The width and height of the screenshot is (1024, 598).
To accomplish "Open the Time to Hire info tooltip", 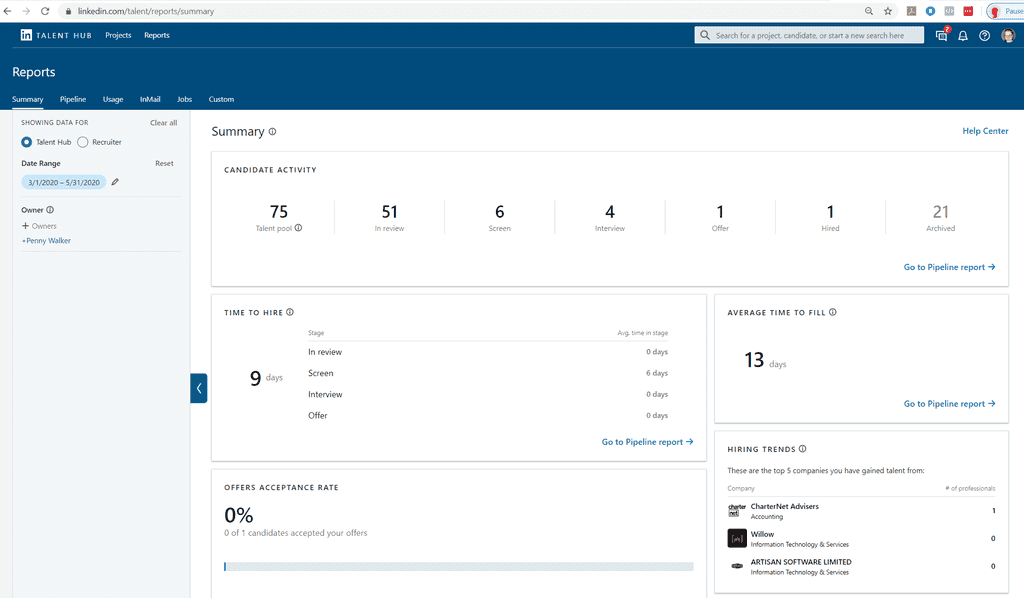I will coord(289,311).
